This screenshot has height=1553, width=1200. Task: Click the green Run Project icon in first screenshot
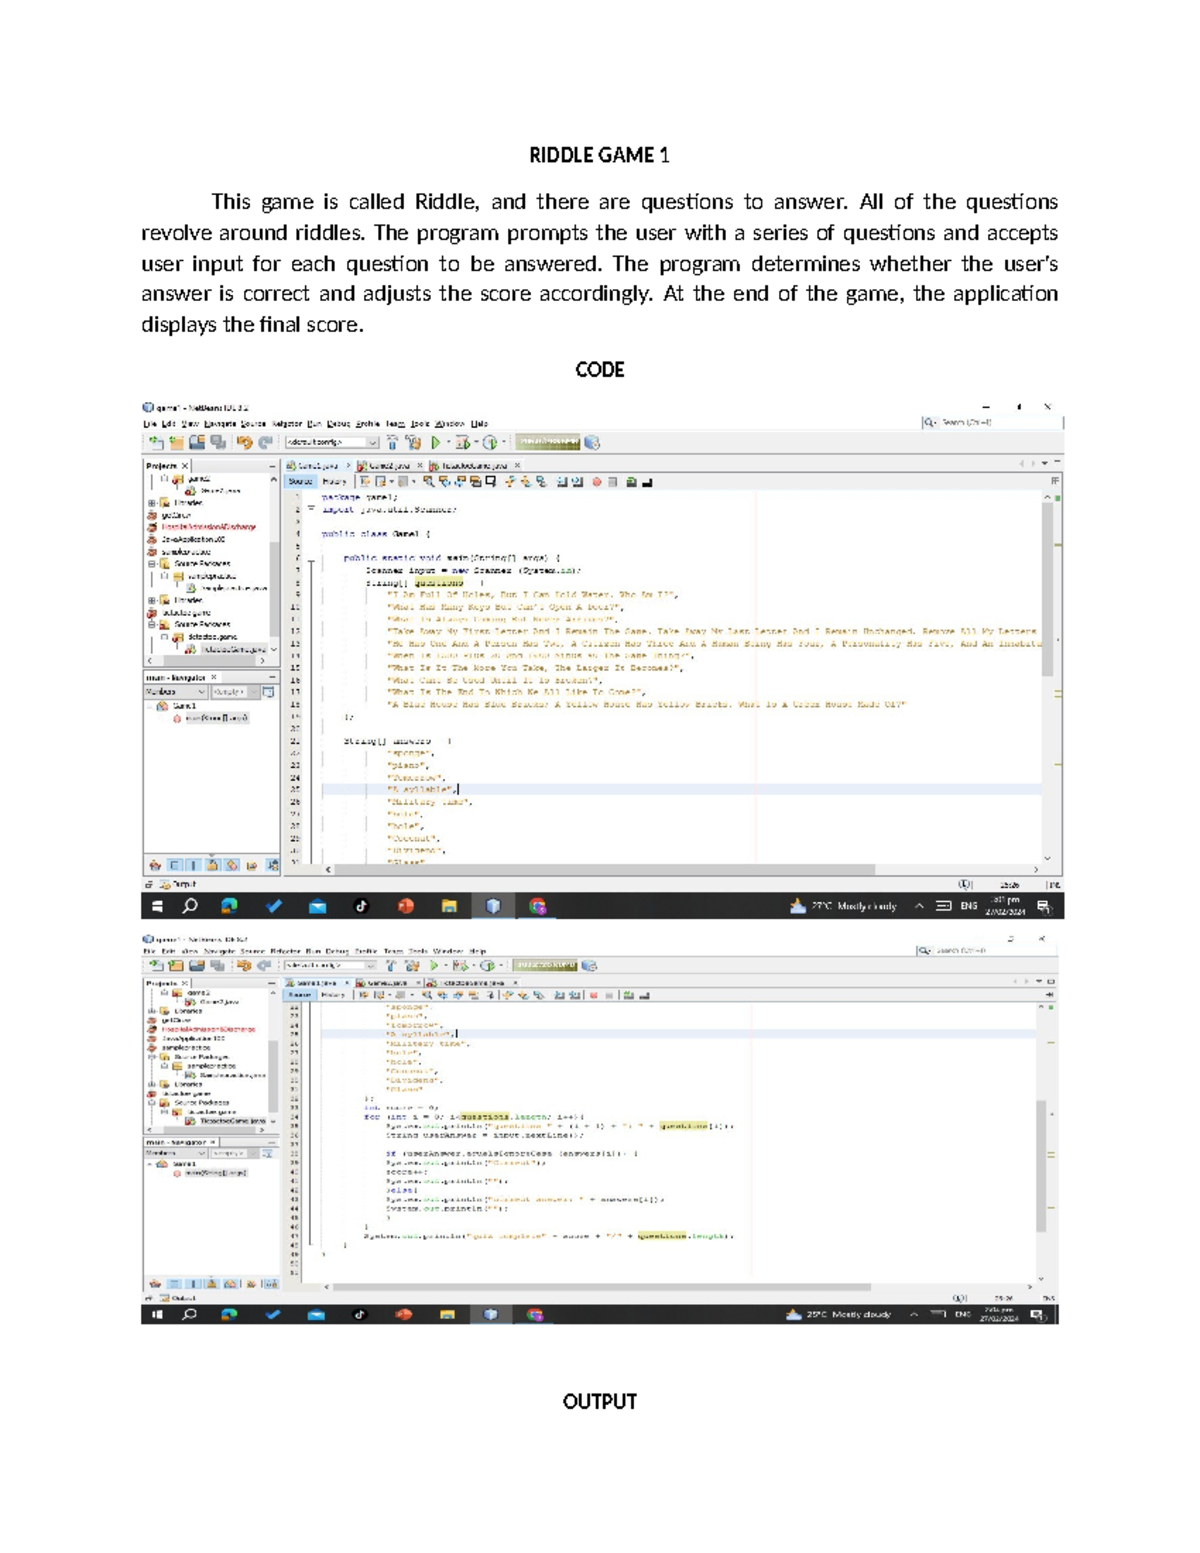coord(436,442)
